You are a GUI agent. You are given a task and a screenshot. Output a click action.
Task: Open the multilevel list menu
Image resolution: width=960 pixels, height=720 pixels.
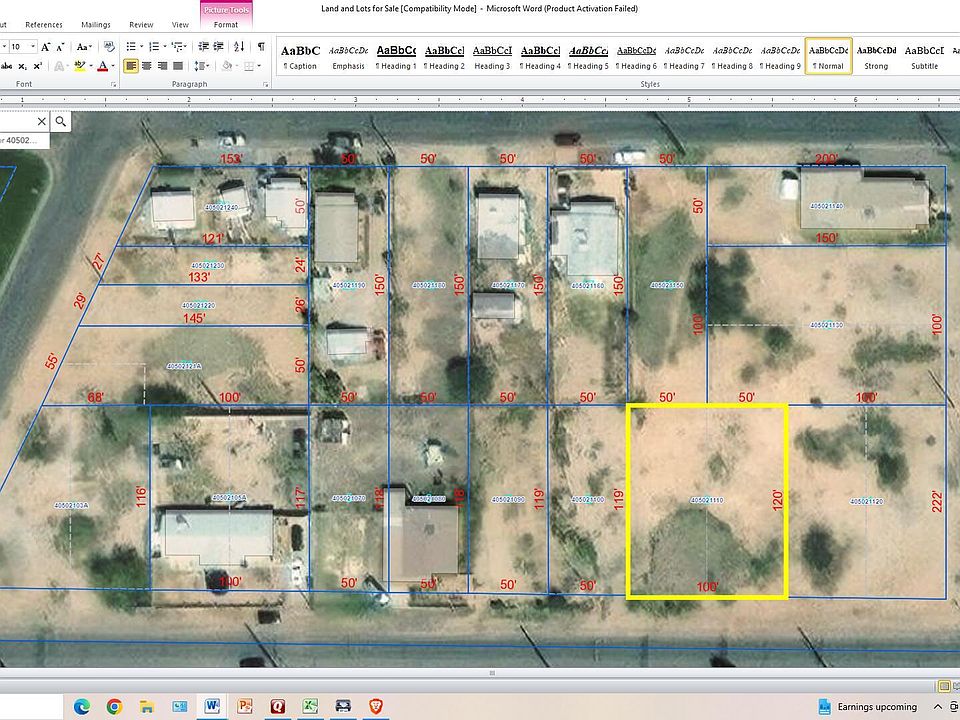point(178,47)
